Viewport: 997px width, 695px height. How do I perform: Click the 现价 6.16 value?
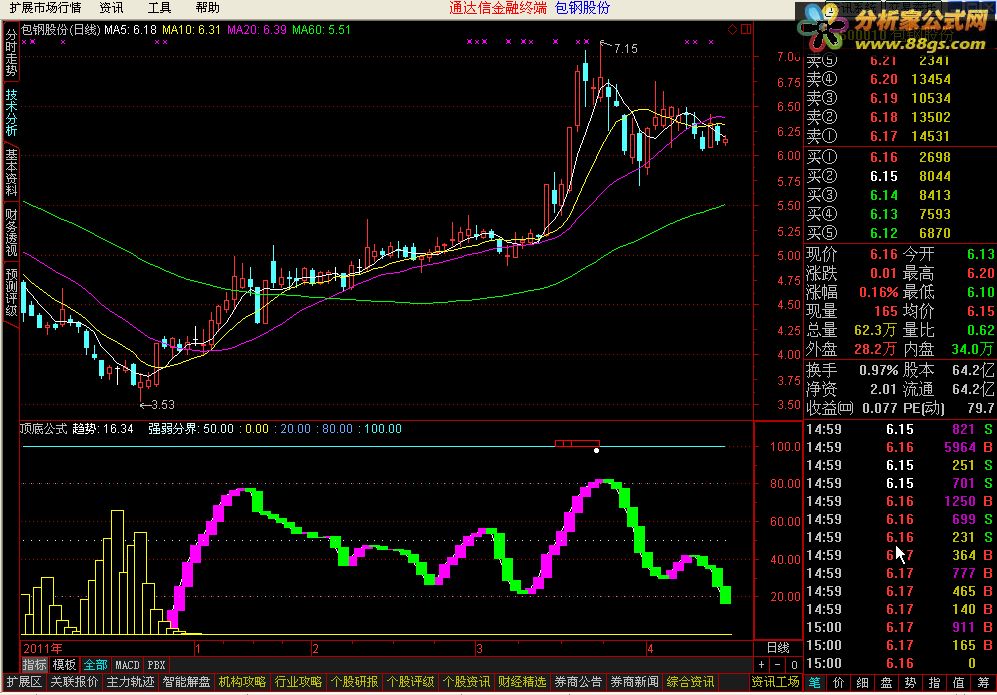[x=883, y=254]
